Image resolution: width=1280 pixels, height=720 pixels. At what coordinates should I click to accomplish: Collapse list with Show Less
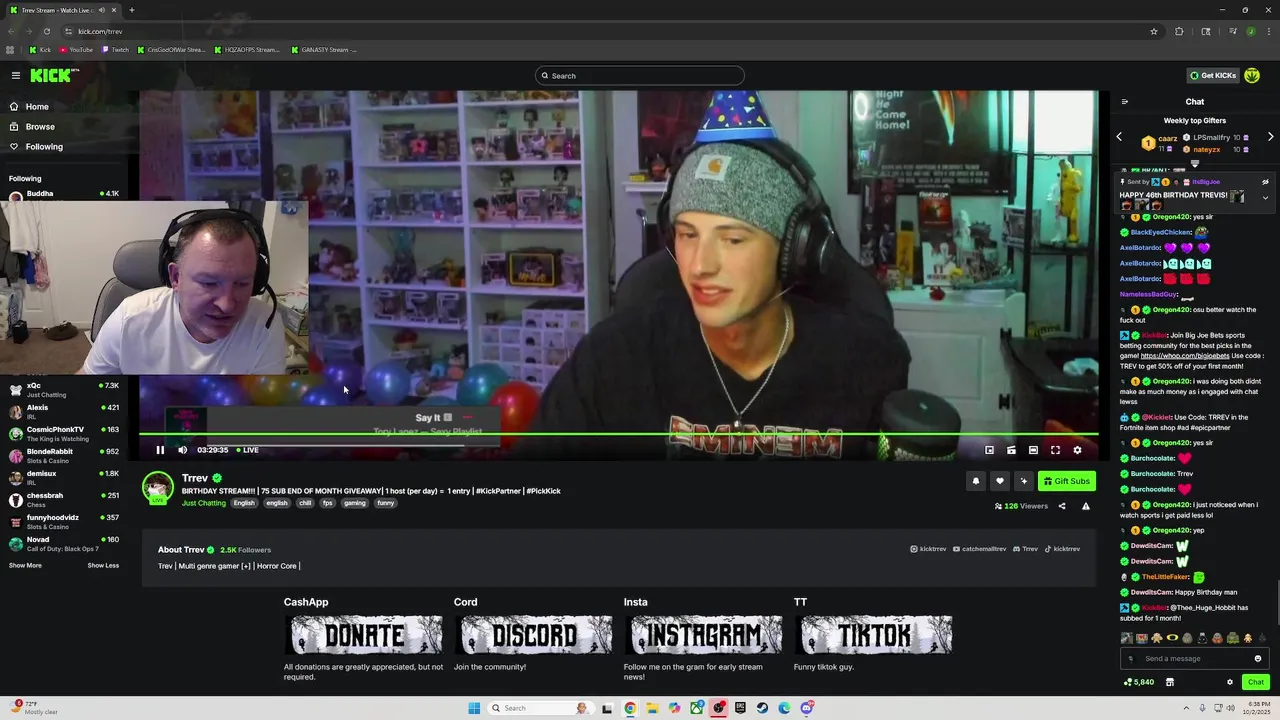[x=103, y=565]
